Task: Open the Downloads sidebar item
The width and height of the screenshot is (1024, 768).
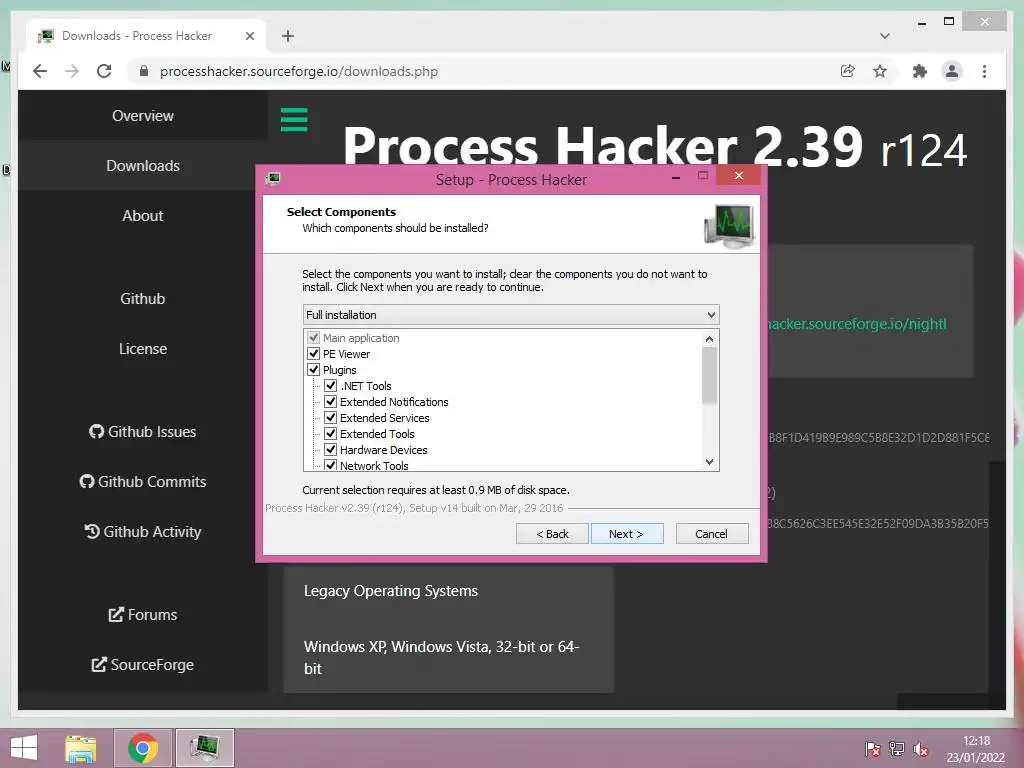Action: 143,166
